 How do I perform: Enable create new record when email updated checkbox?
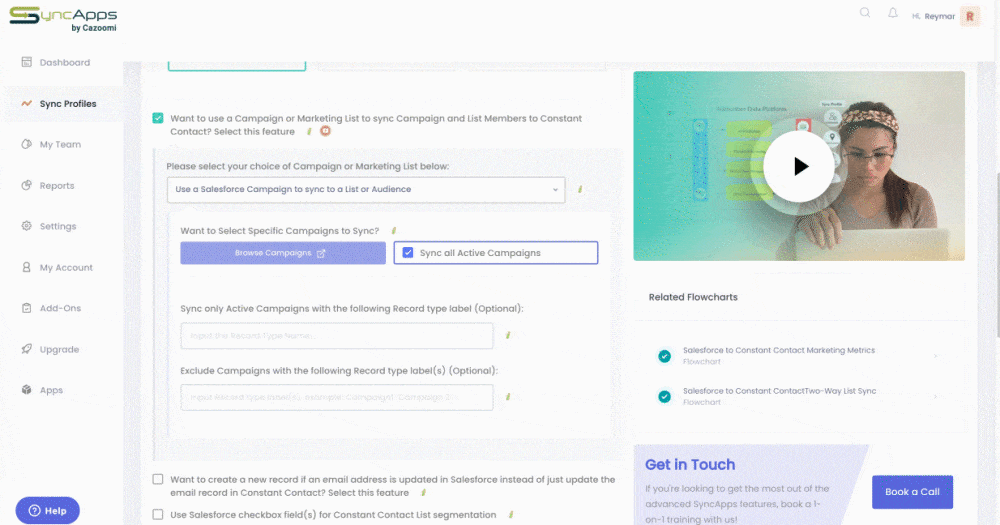pyautogui.click(x=158, y=479)
